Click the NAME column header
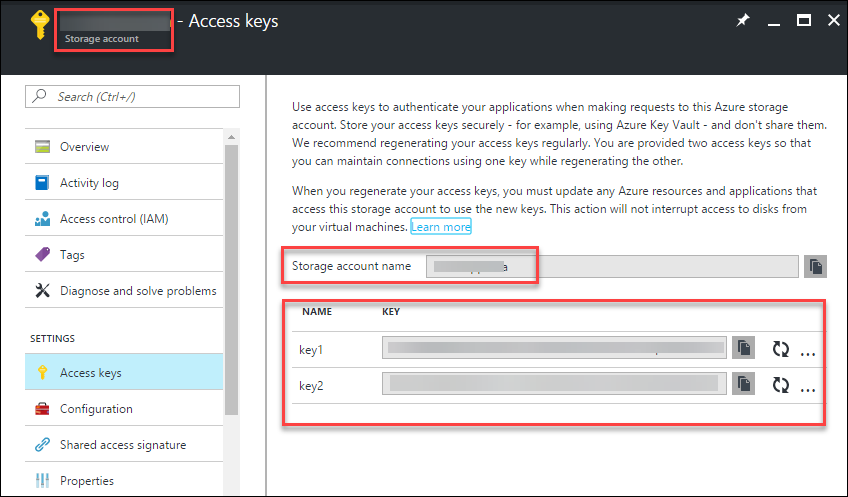This screenshot has width=848, height=497. click(317, 312)
